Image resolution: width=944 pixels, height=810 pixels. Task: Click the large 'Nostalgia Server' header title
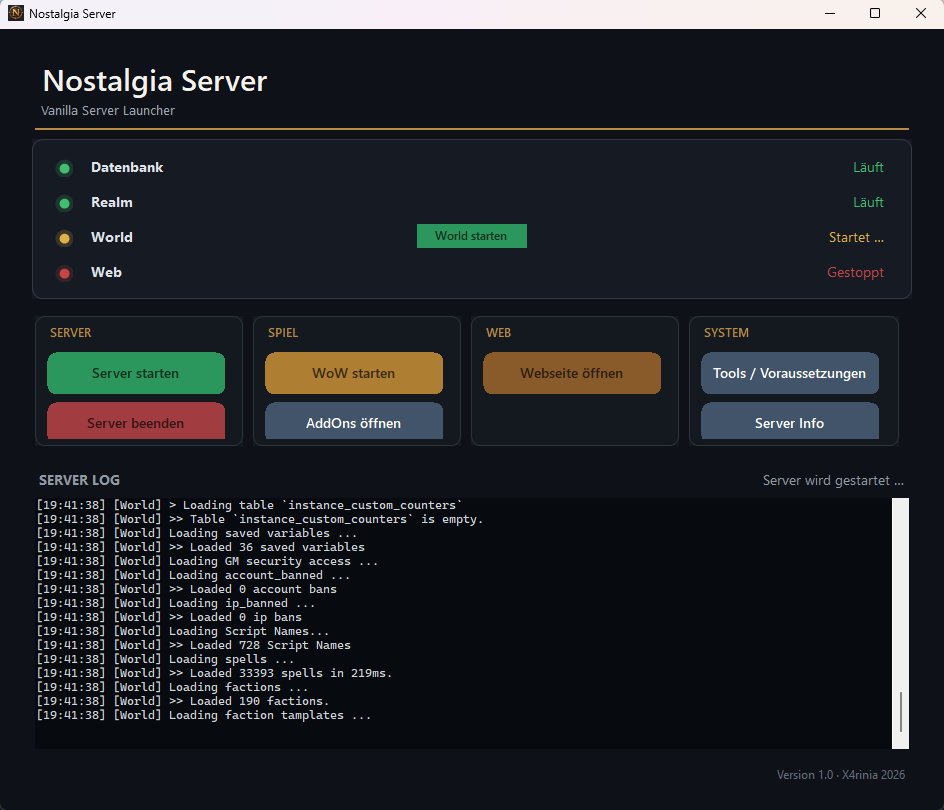[155, 81]
